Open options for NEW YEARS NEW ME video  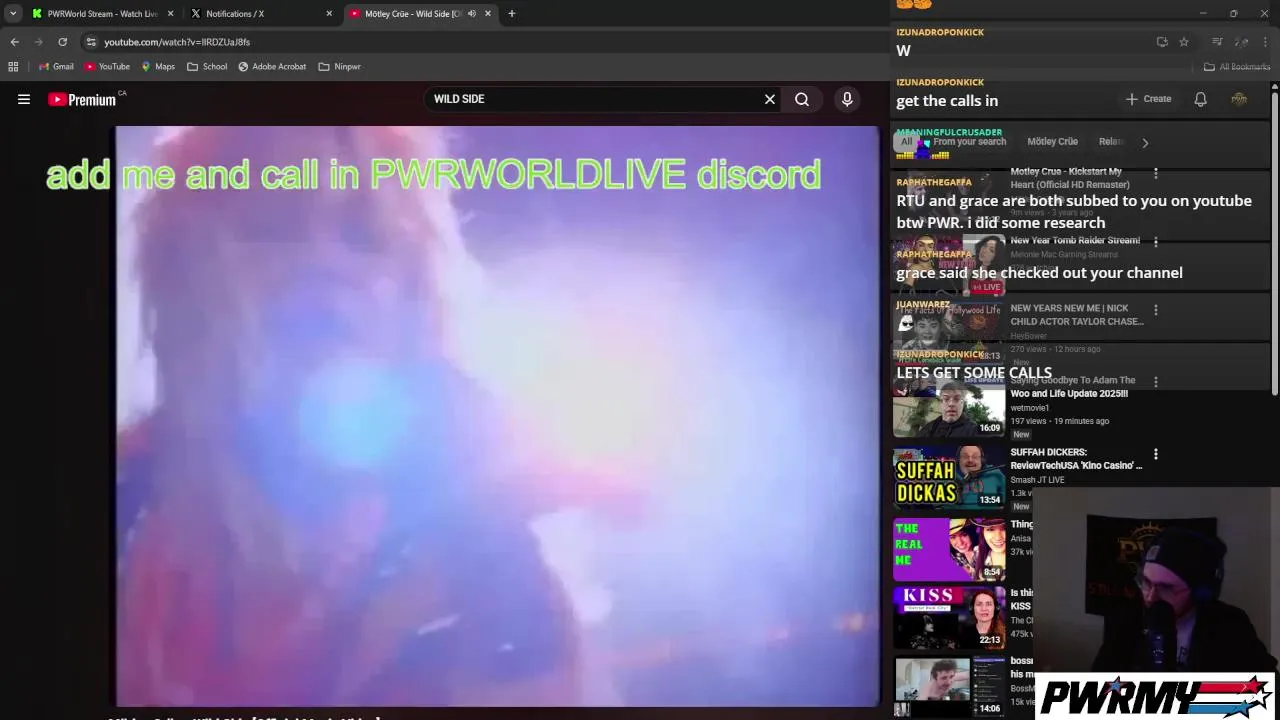click(1156, 310)
